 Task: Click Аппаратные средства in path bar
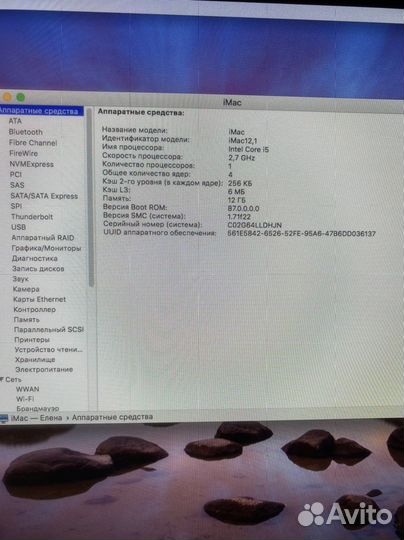coord(112,417)
